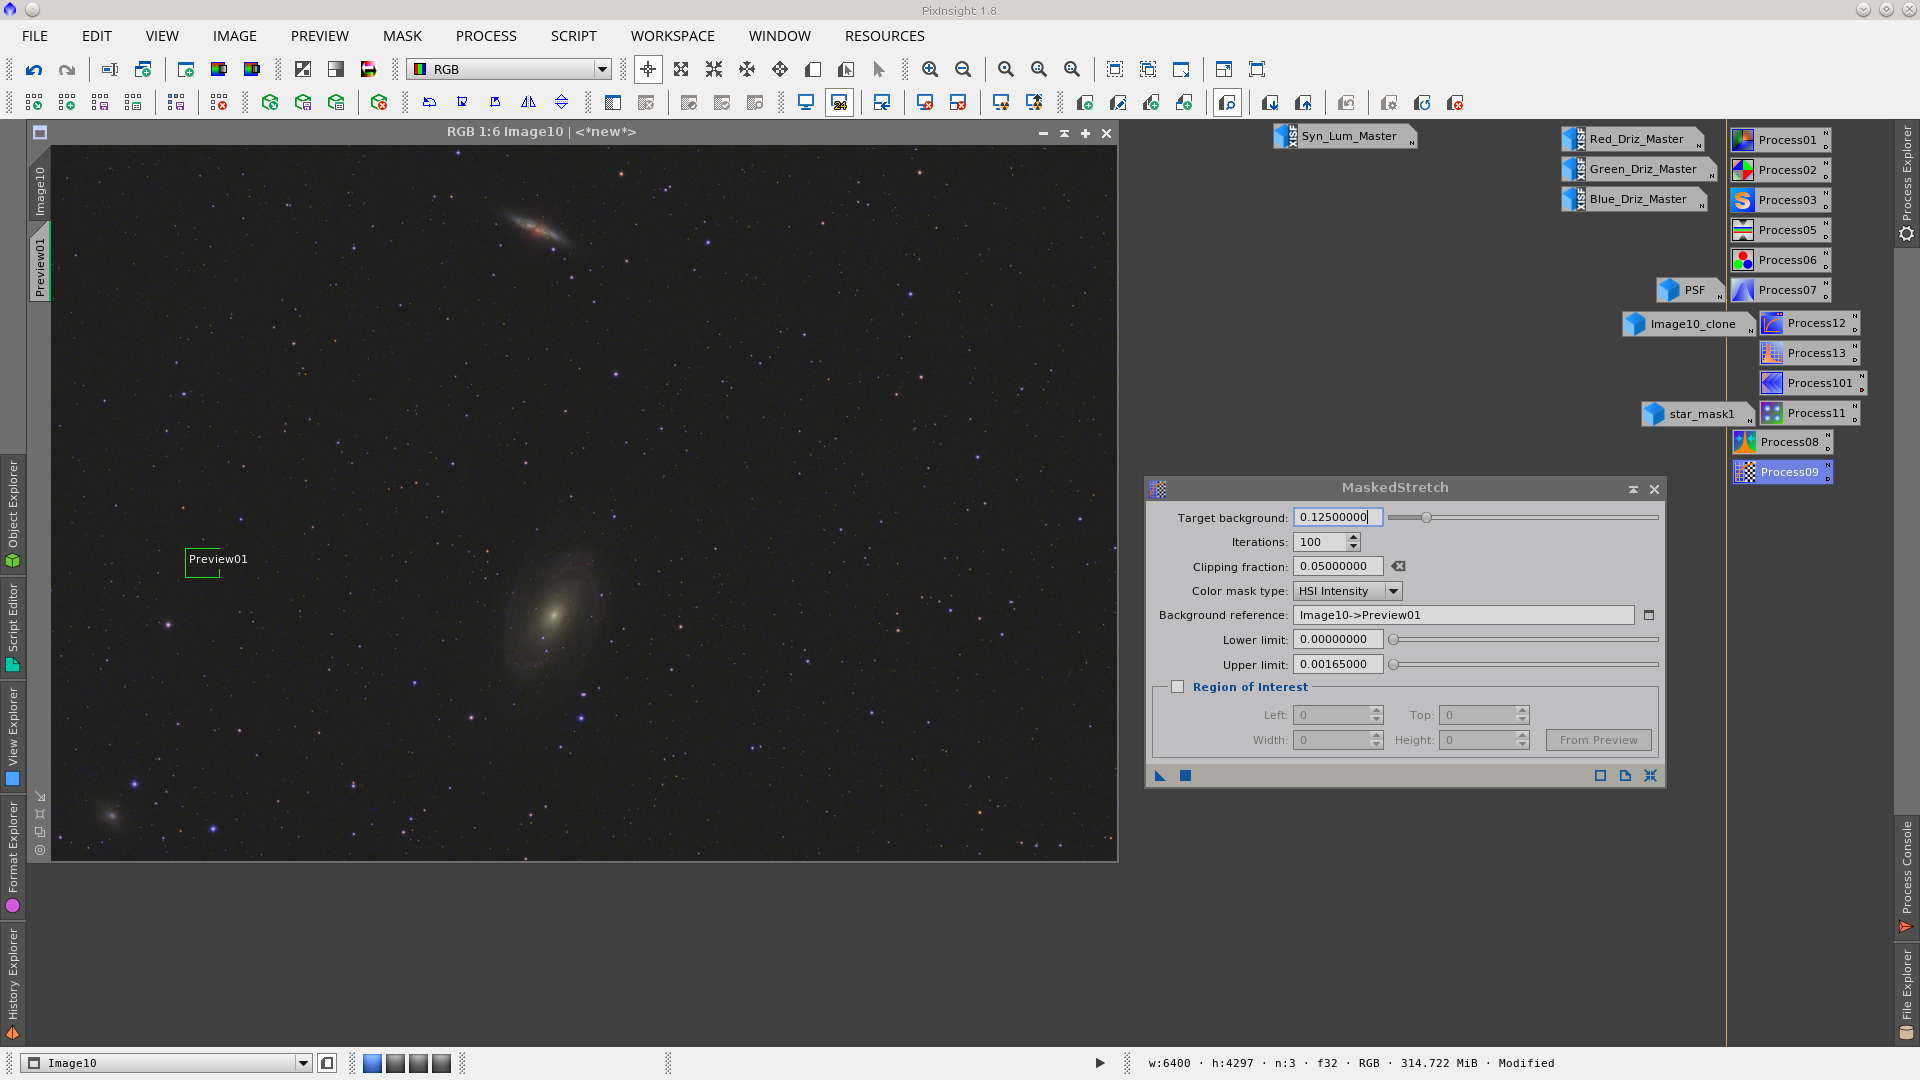Toggle the 24-bit screen LUT toolbar button
Screen dimensions: 1920x1080
pos(840,102)
